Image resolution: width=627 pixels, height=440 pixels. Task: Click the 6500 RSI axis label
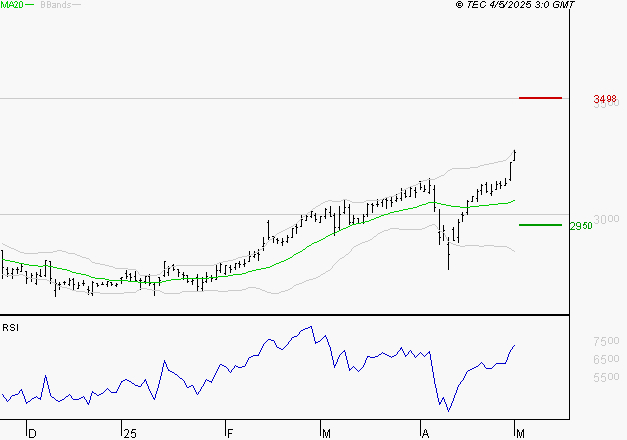coord(606,359)
